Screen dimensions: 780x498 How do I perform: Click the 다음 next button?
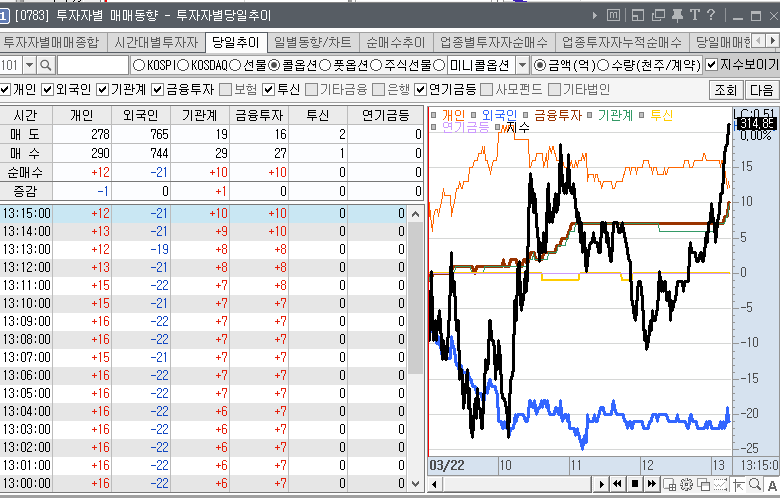(762, 90)
